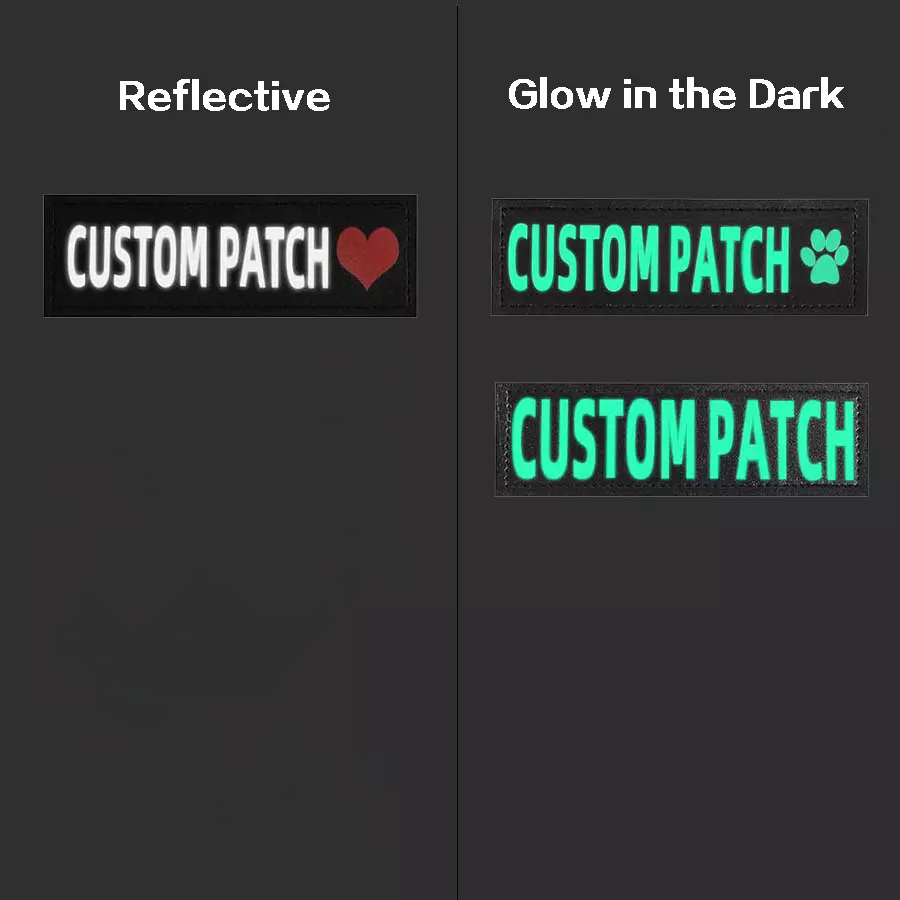Click white word CUSTOM on reflective patch

click(x=137, y=256)
